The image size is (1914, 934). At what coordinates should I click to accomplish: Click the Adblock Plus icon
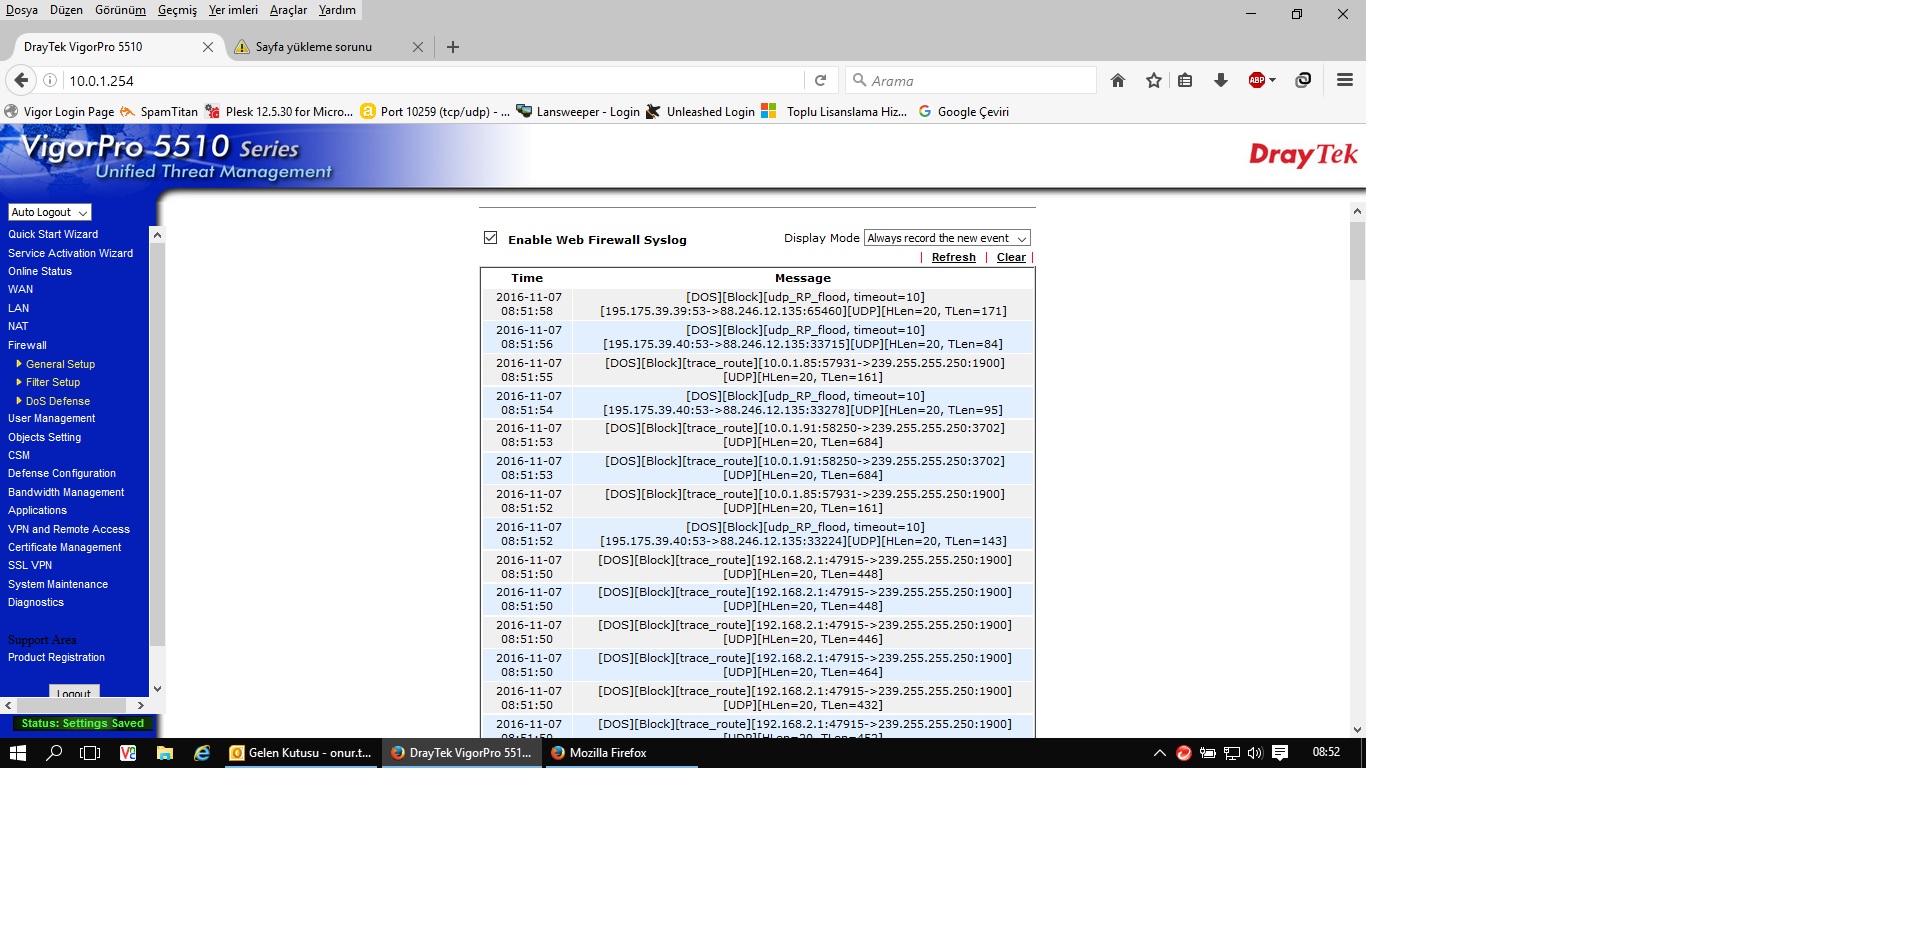1257,81
